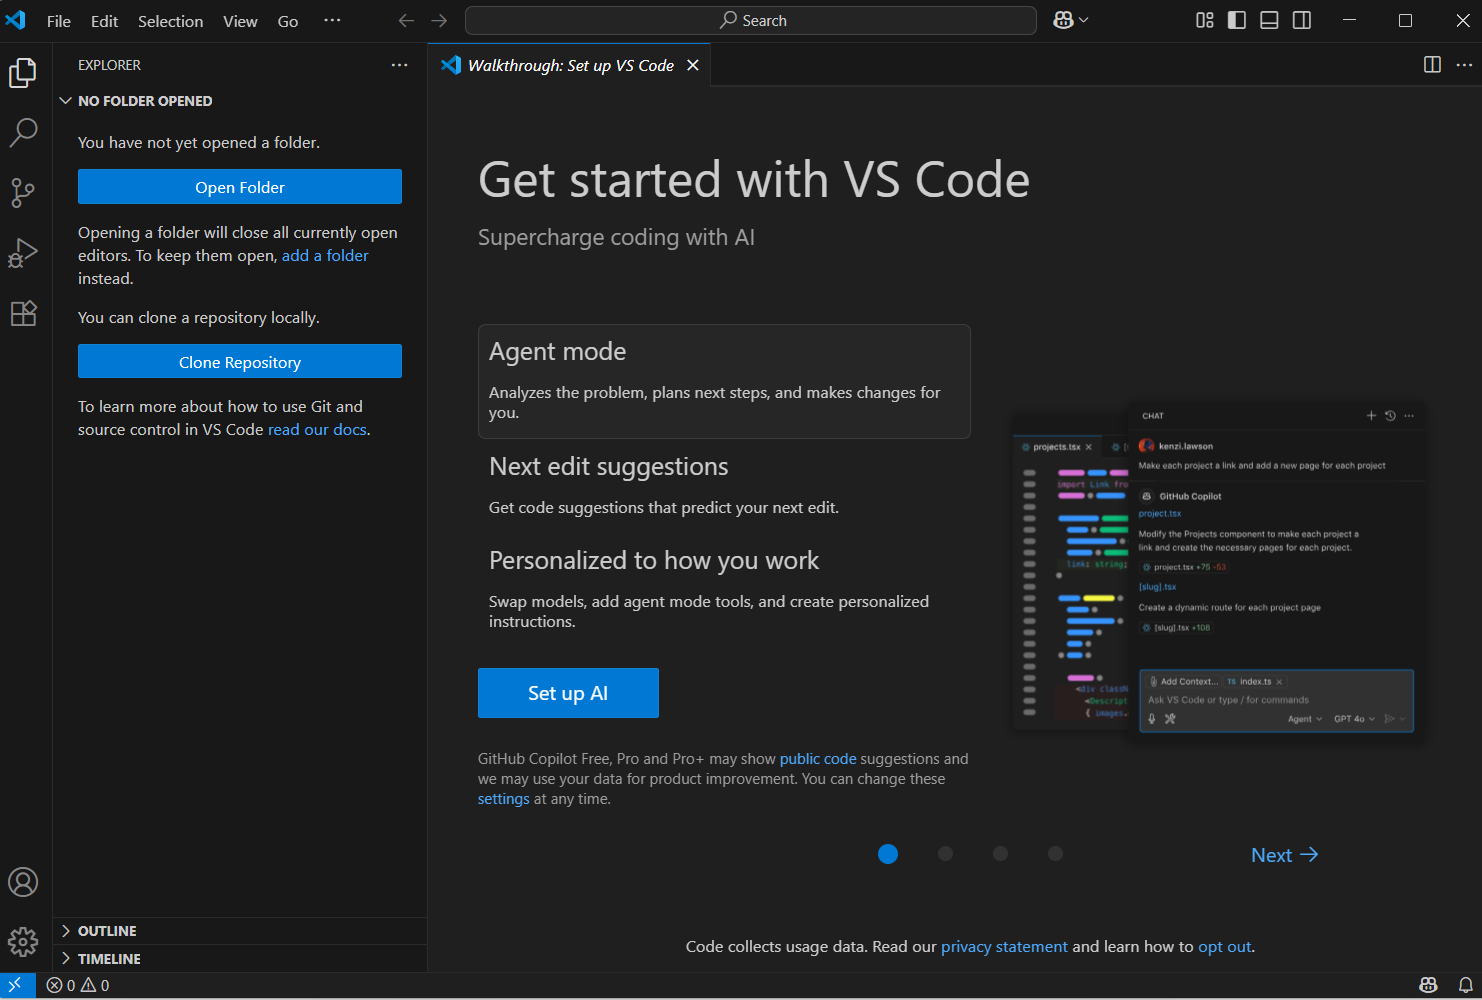
Task: Open the Selection menu
Action: pos(170,21)
